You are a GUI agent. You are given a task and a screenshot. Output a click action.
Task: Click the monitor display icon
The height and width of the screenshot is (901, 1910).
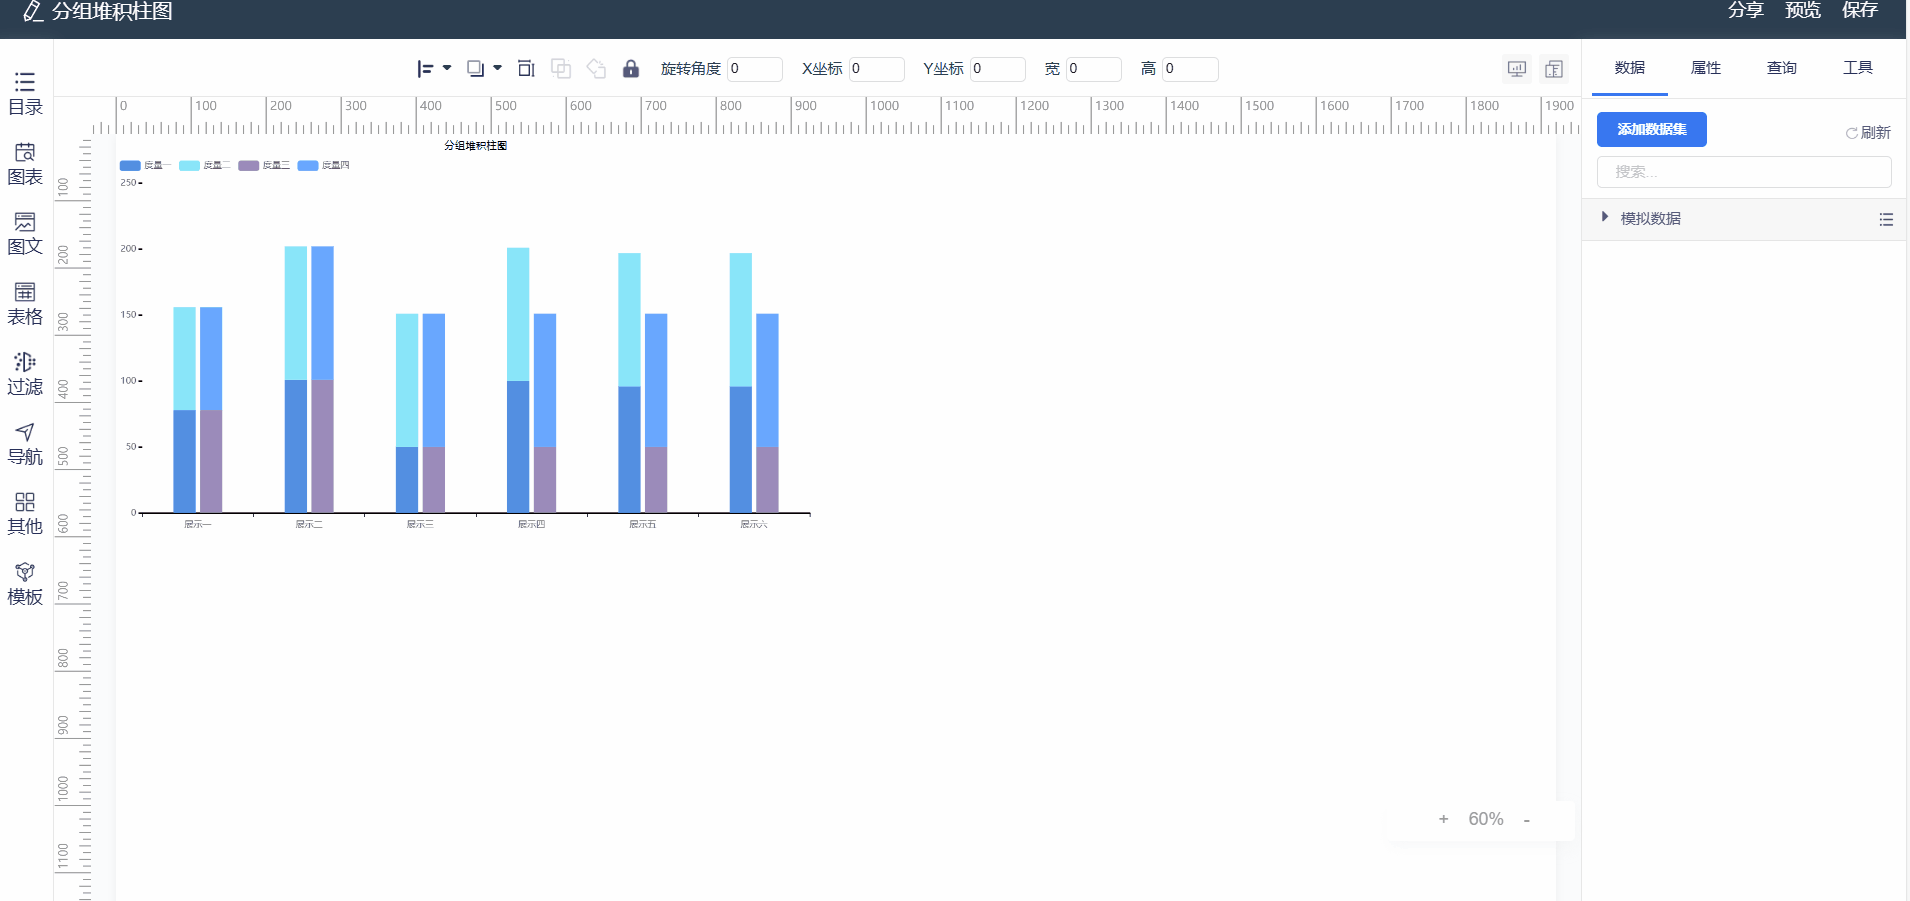pos(1517,69)
